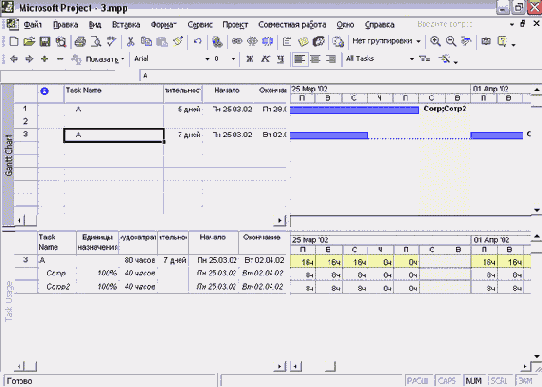Click the Gantt chart horizontal scrollbar
The width and height of the screenshot is (542, 387).
tap(410, 220)
